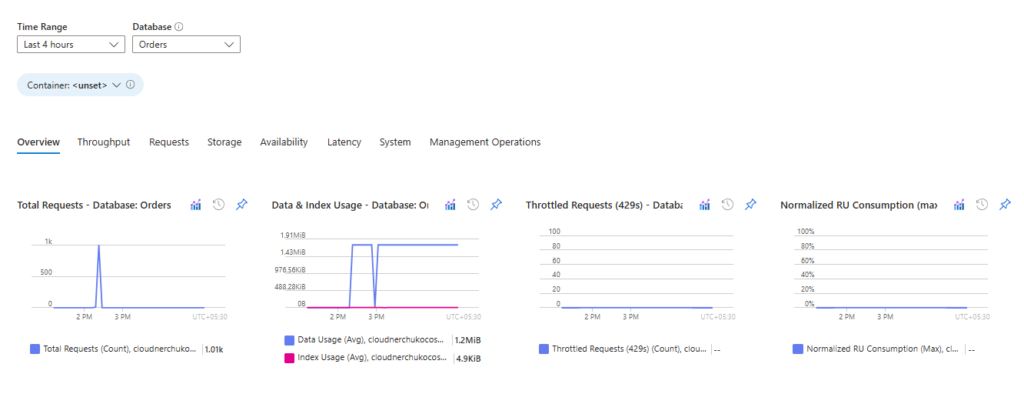The height and width of the screenshot is (394, 1024).
Task: Open metrics explorer for Normalized RU Consumption
Action: [x=959, y=205]
